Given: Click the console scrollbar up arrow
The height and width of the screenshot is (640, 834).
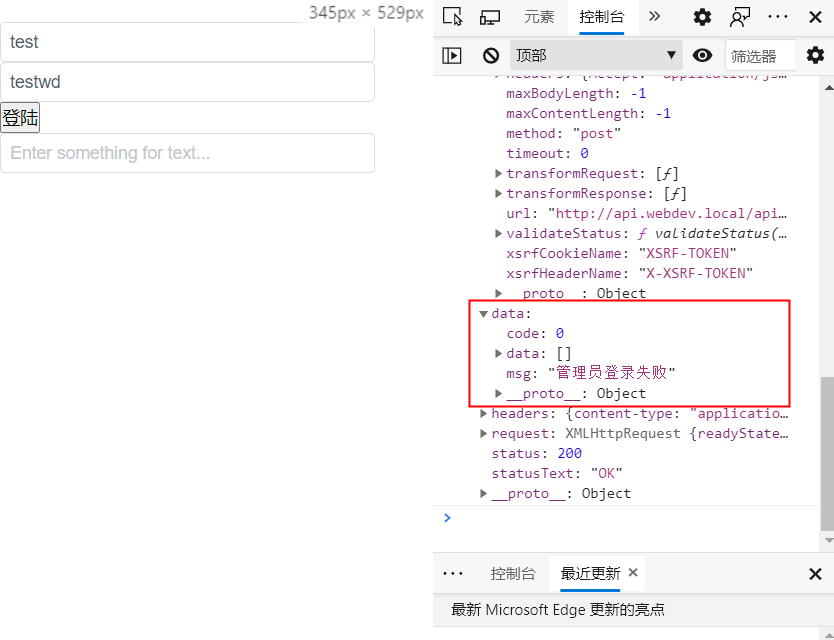Looking at the screenshot, I should coord(828,88).
